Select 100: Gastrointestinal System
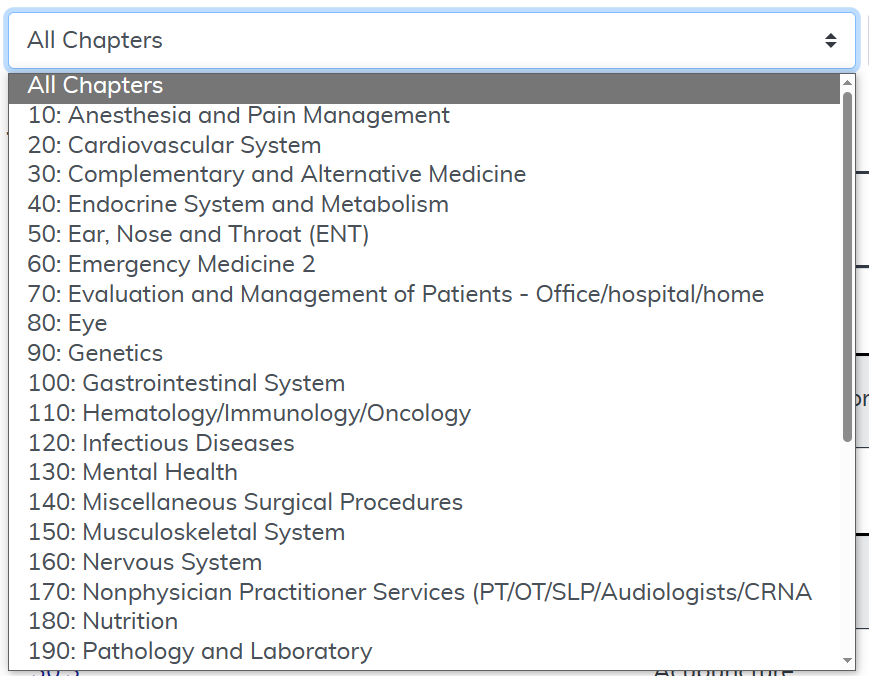Image resolution: width=869 pixels, height=676 pixels. 186,384
